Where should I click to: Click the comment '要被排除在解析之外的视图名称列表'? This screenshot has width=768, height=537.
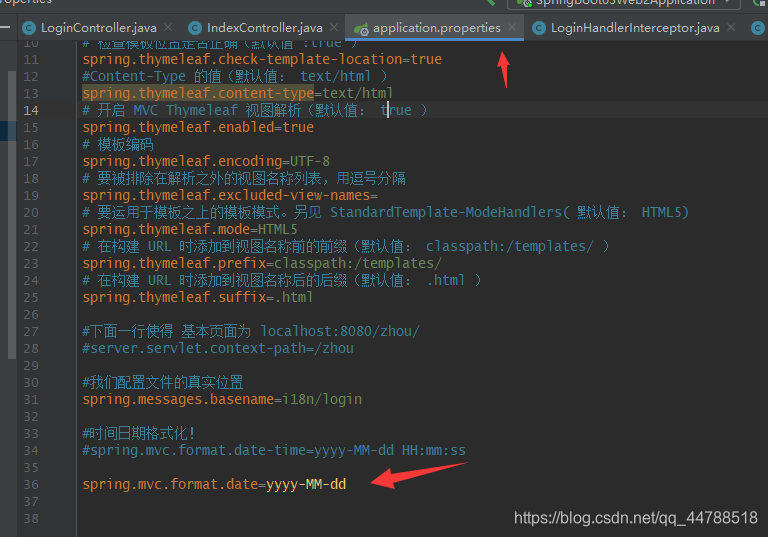tap(244, 178)
